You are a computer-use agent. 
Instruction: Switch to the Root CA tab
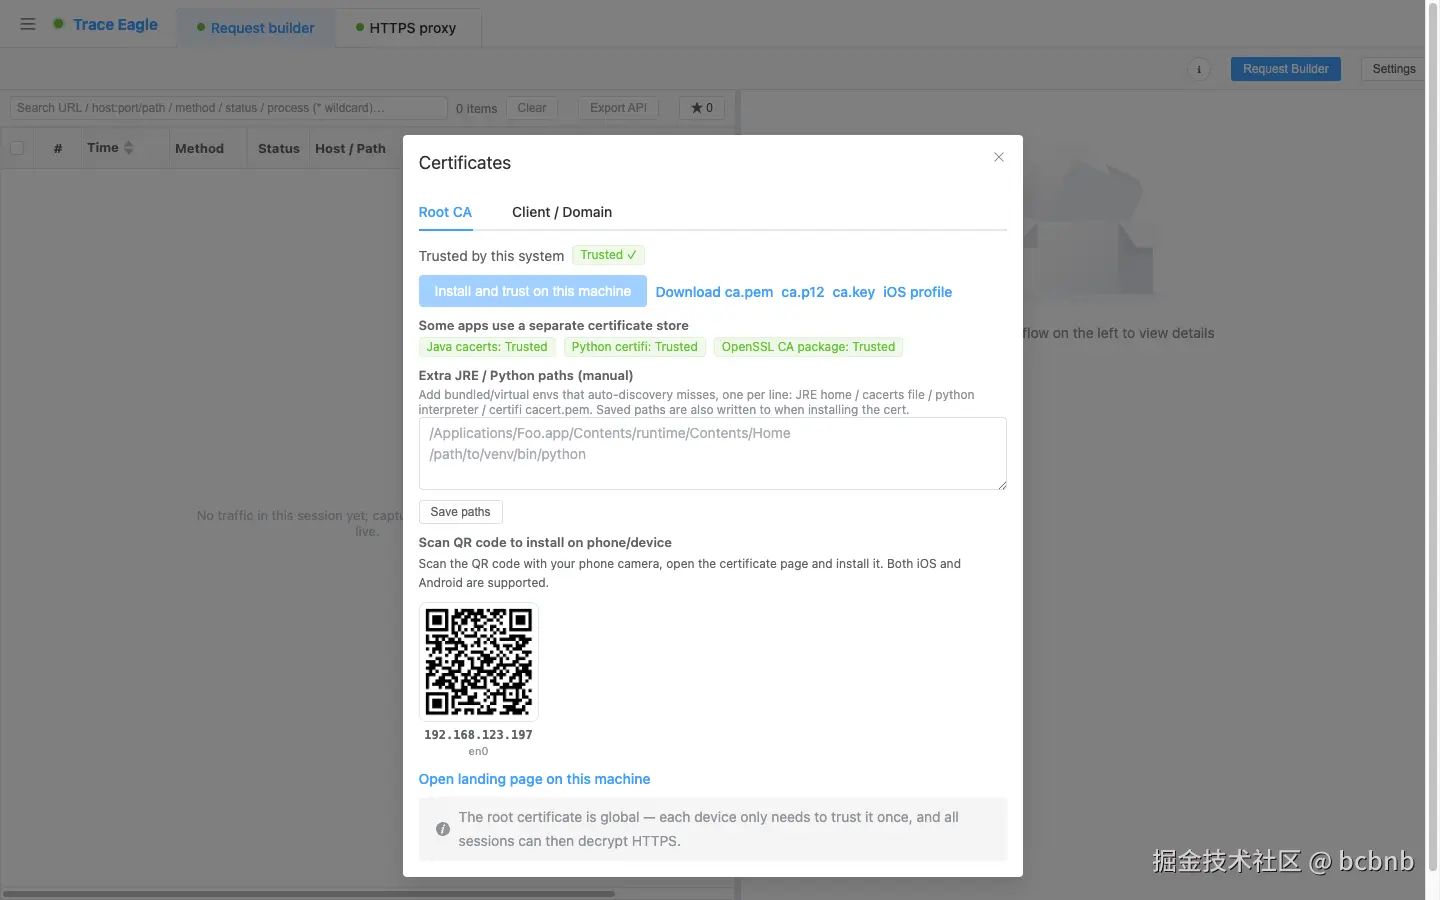pyautogui.click(x=445, y=212)
